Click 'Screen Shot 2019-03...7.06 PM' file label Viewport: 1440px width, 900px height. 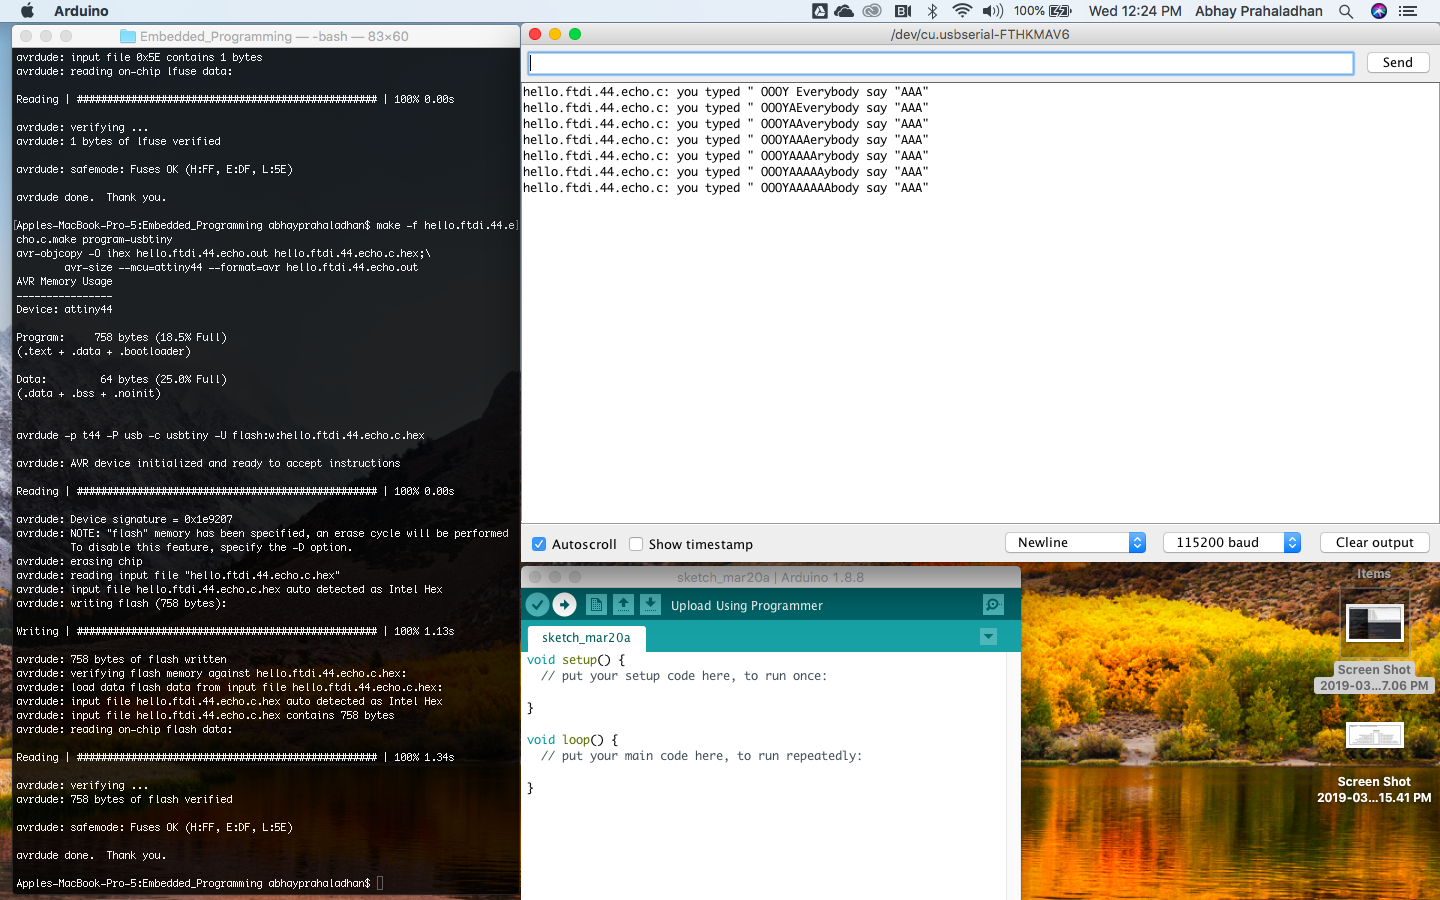coord(1374,678)
